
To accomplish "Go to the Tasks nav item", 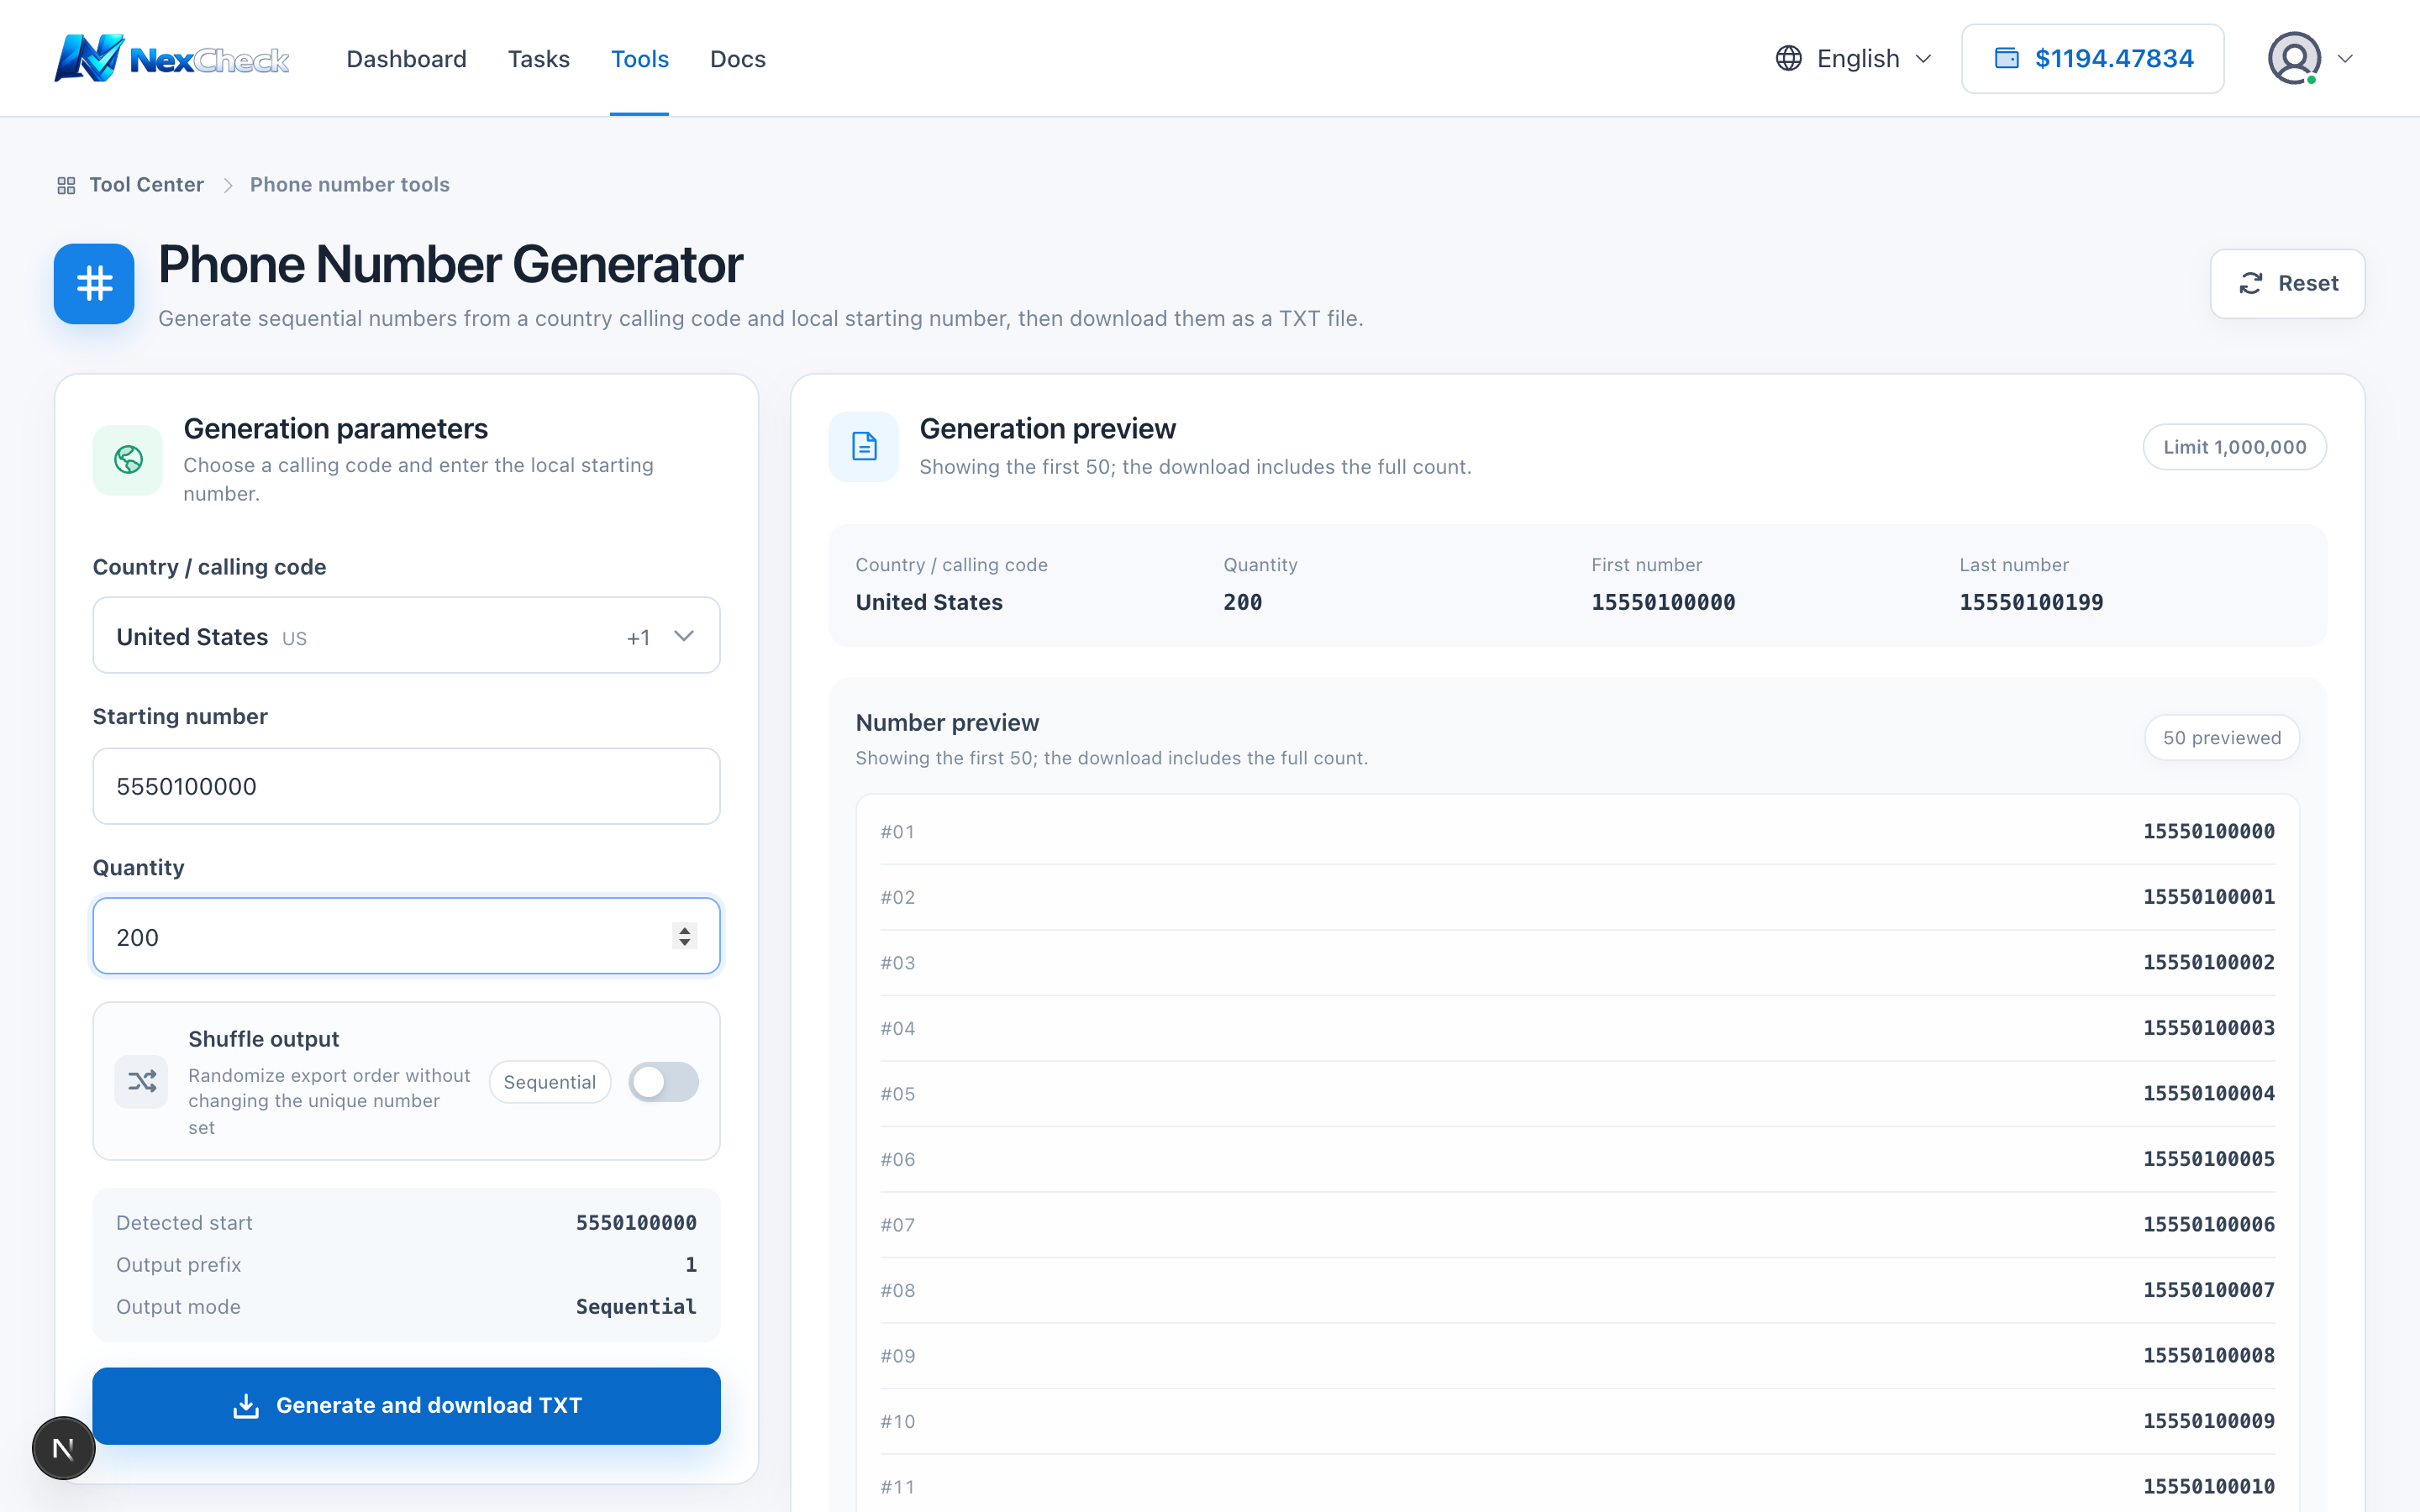I will 538,59.
